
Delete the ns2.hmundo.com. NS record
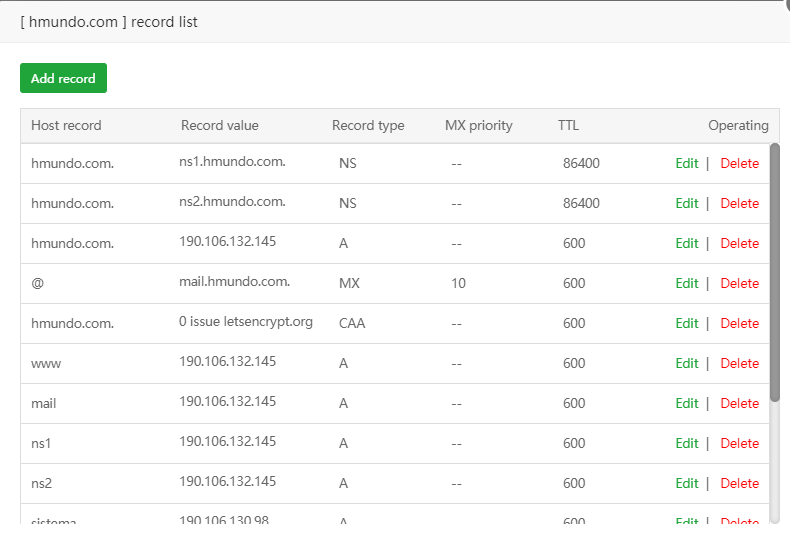point(740,203)
